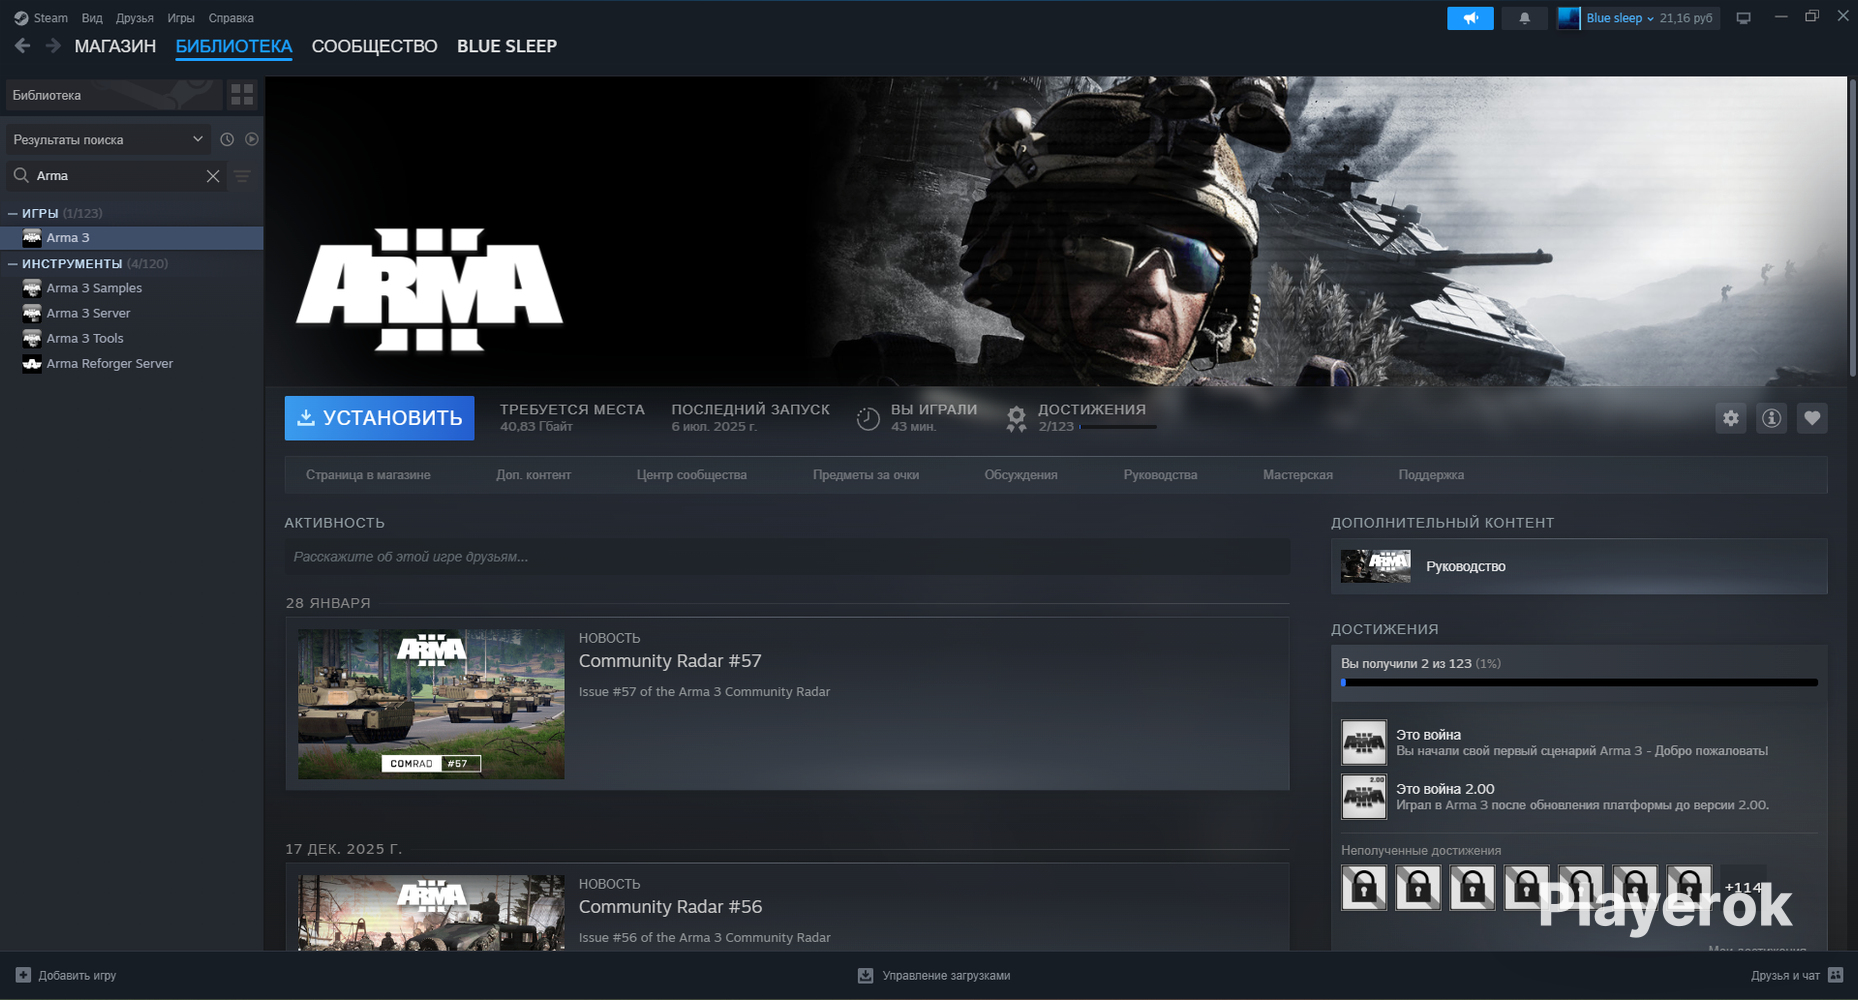
Task: Open Страница в магазине link
Action: 368,475
